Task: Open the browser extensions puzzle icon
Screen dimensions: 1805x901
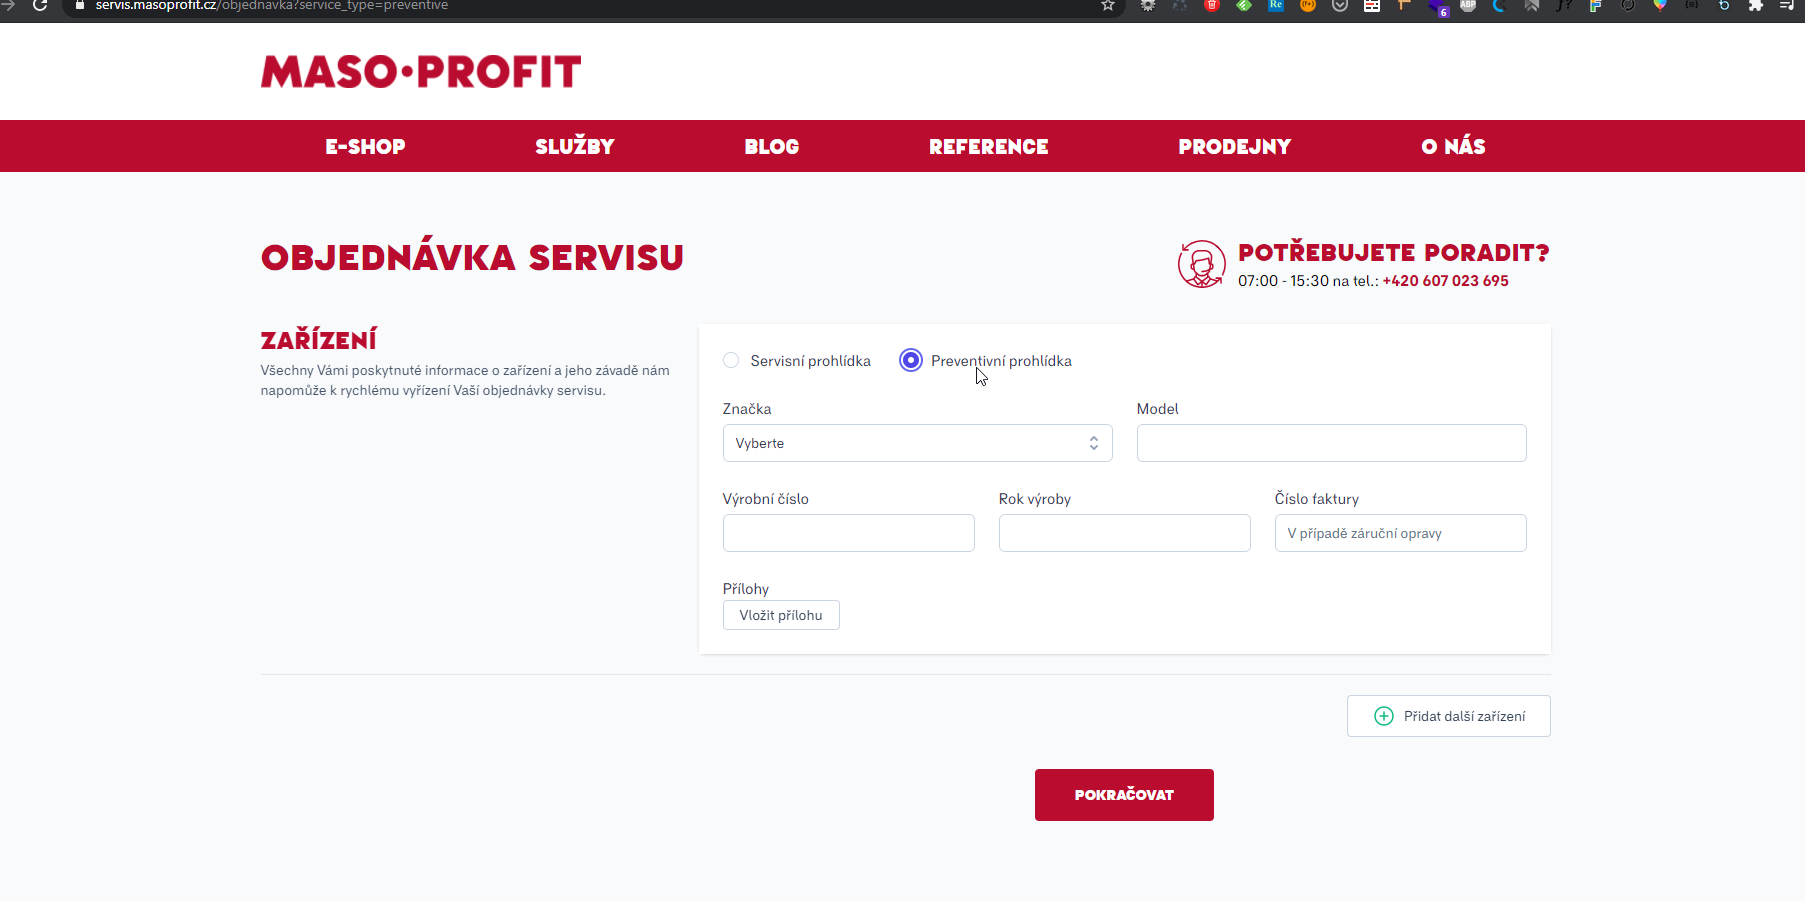Action: click(x=1755, y=6)
